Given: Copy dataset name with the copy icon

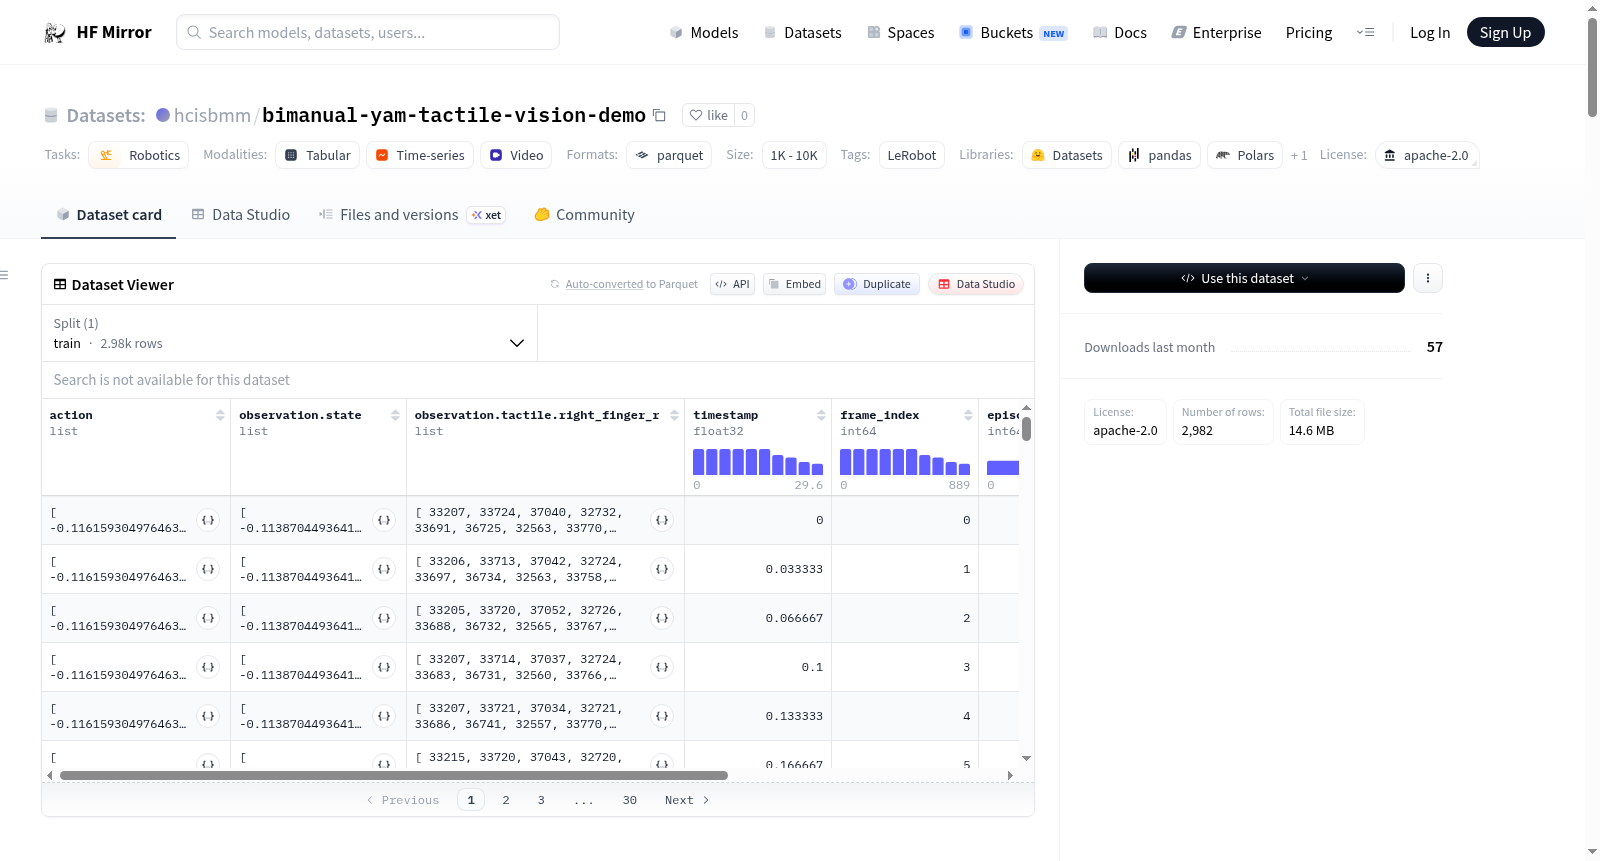Looking at the screenshot, I should click(659, 115).
